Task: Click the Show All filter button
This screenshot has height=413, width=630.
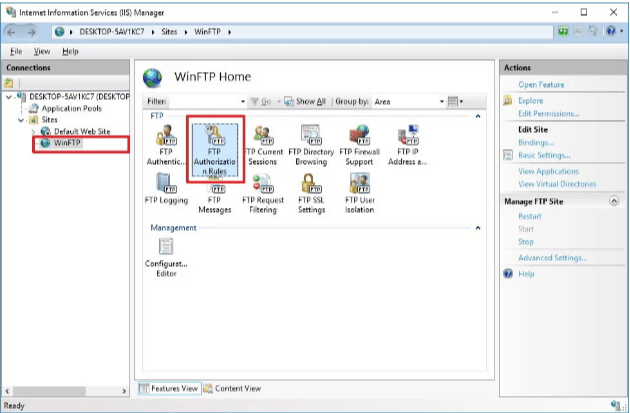Action: [x=305, y=101]
